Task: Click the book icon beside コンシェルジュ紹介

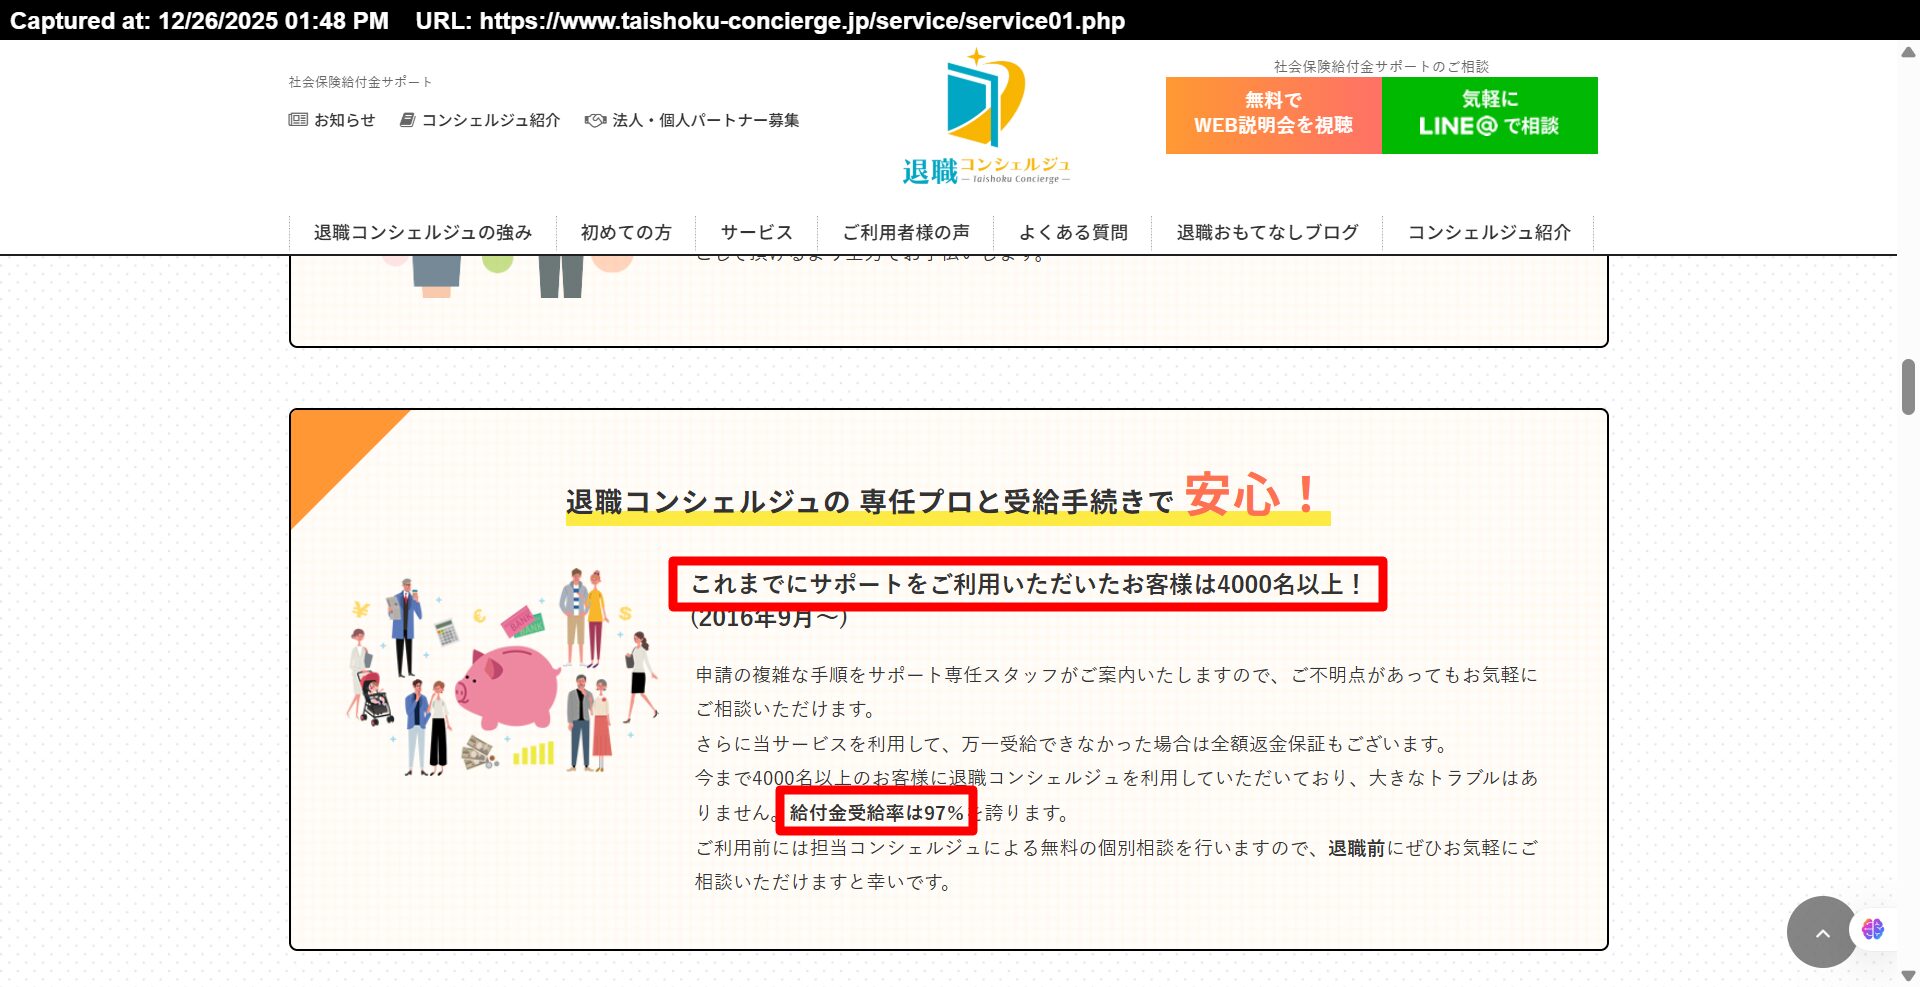Action: pos(407,120)
